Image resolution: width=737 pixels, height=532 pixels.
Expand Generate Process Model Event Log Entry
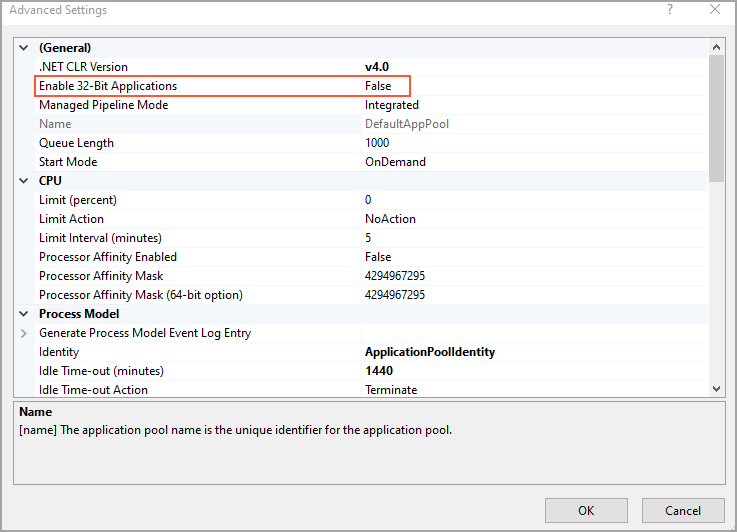24,333
